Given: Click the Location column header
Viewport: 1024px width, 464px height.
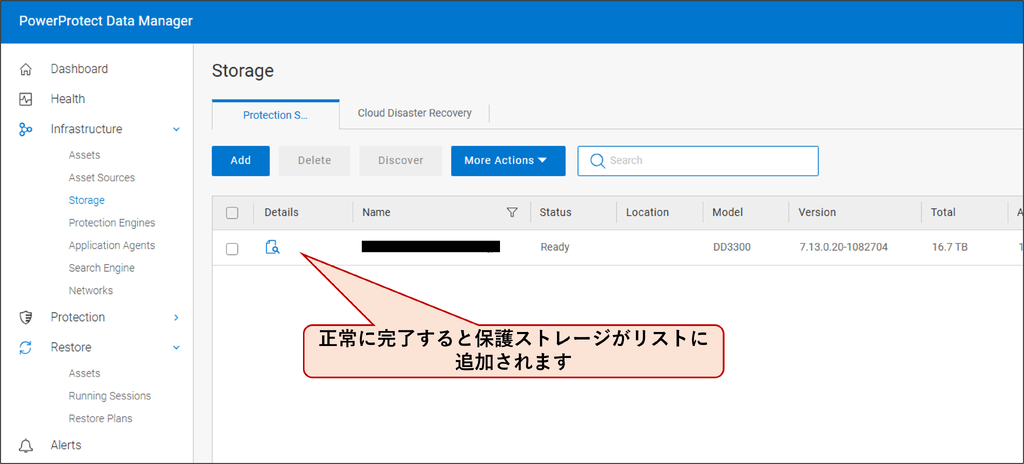Looking at the screenshot, I should (647, 212).
